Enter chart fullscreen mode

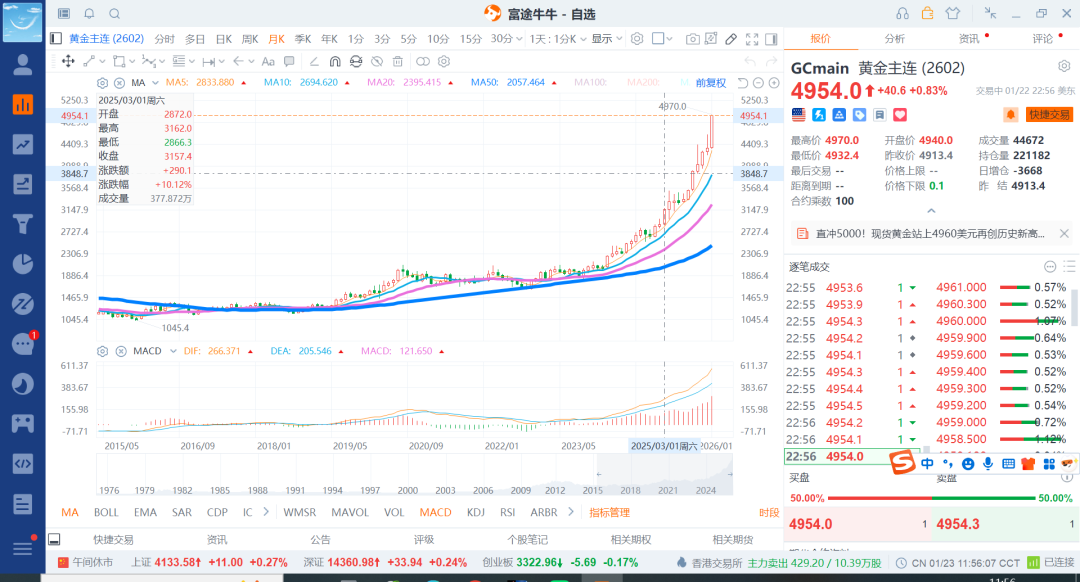[752, 39]
